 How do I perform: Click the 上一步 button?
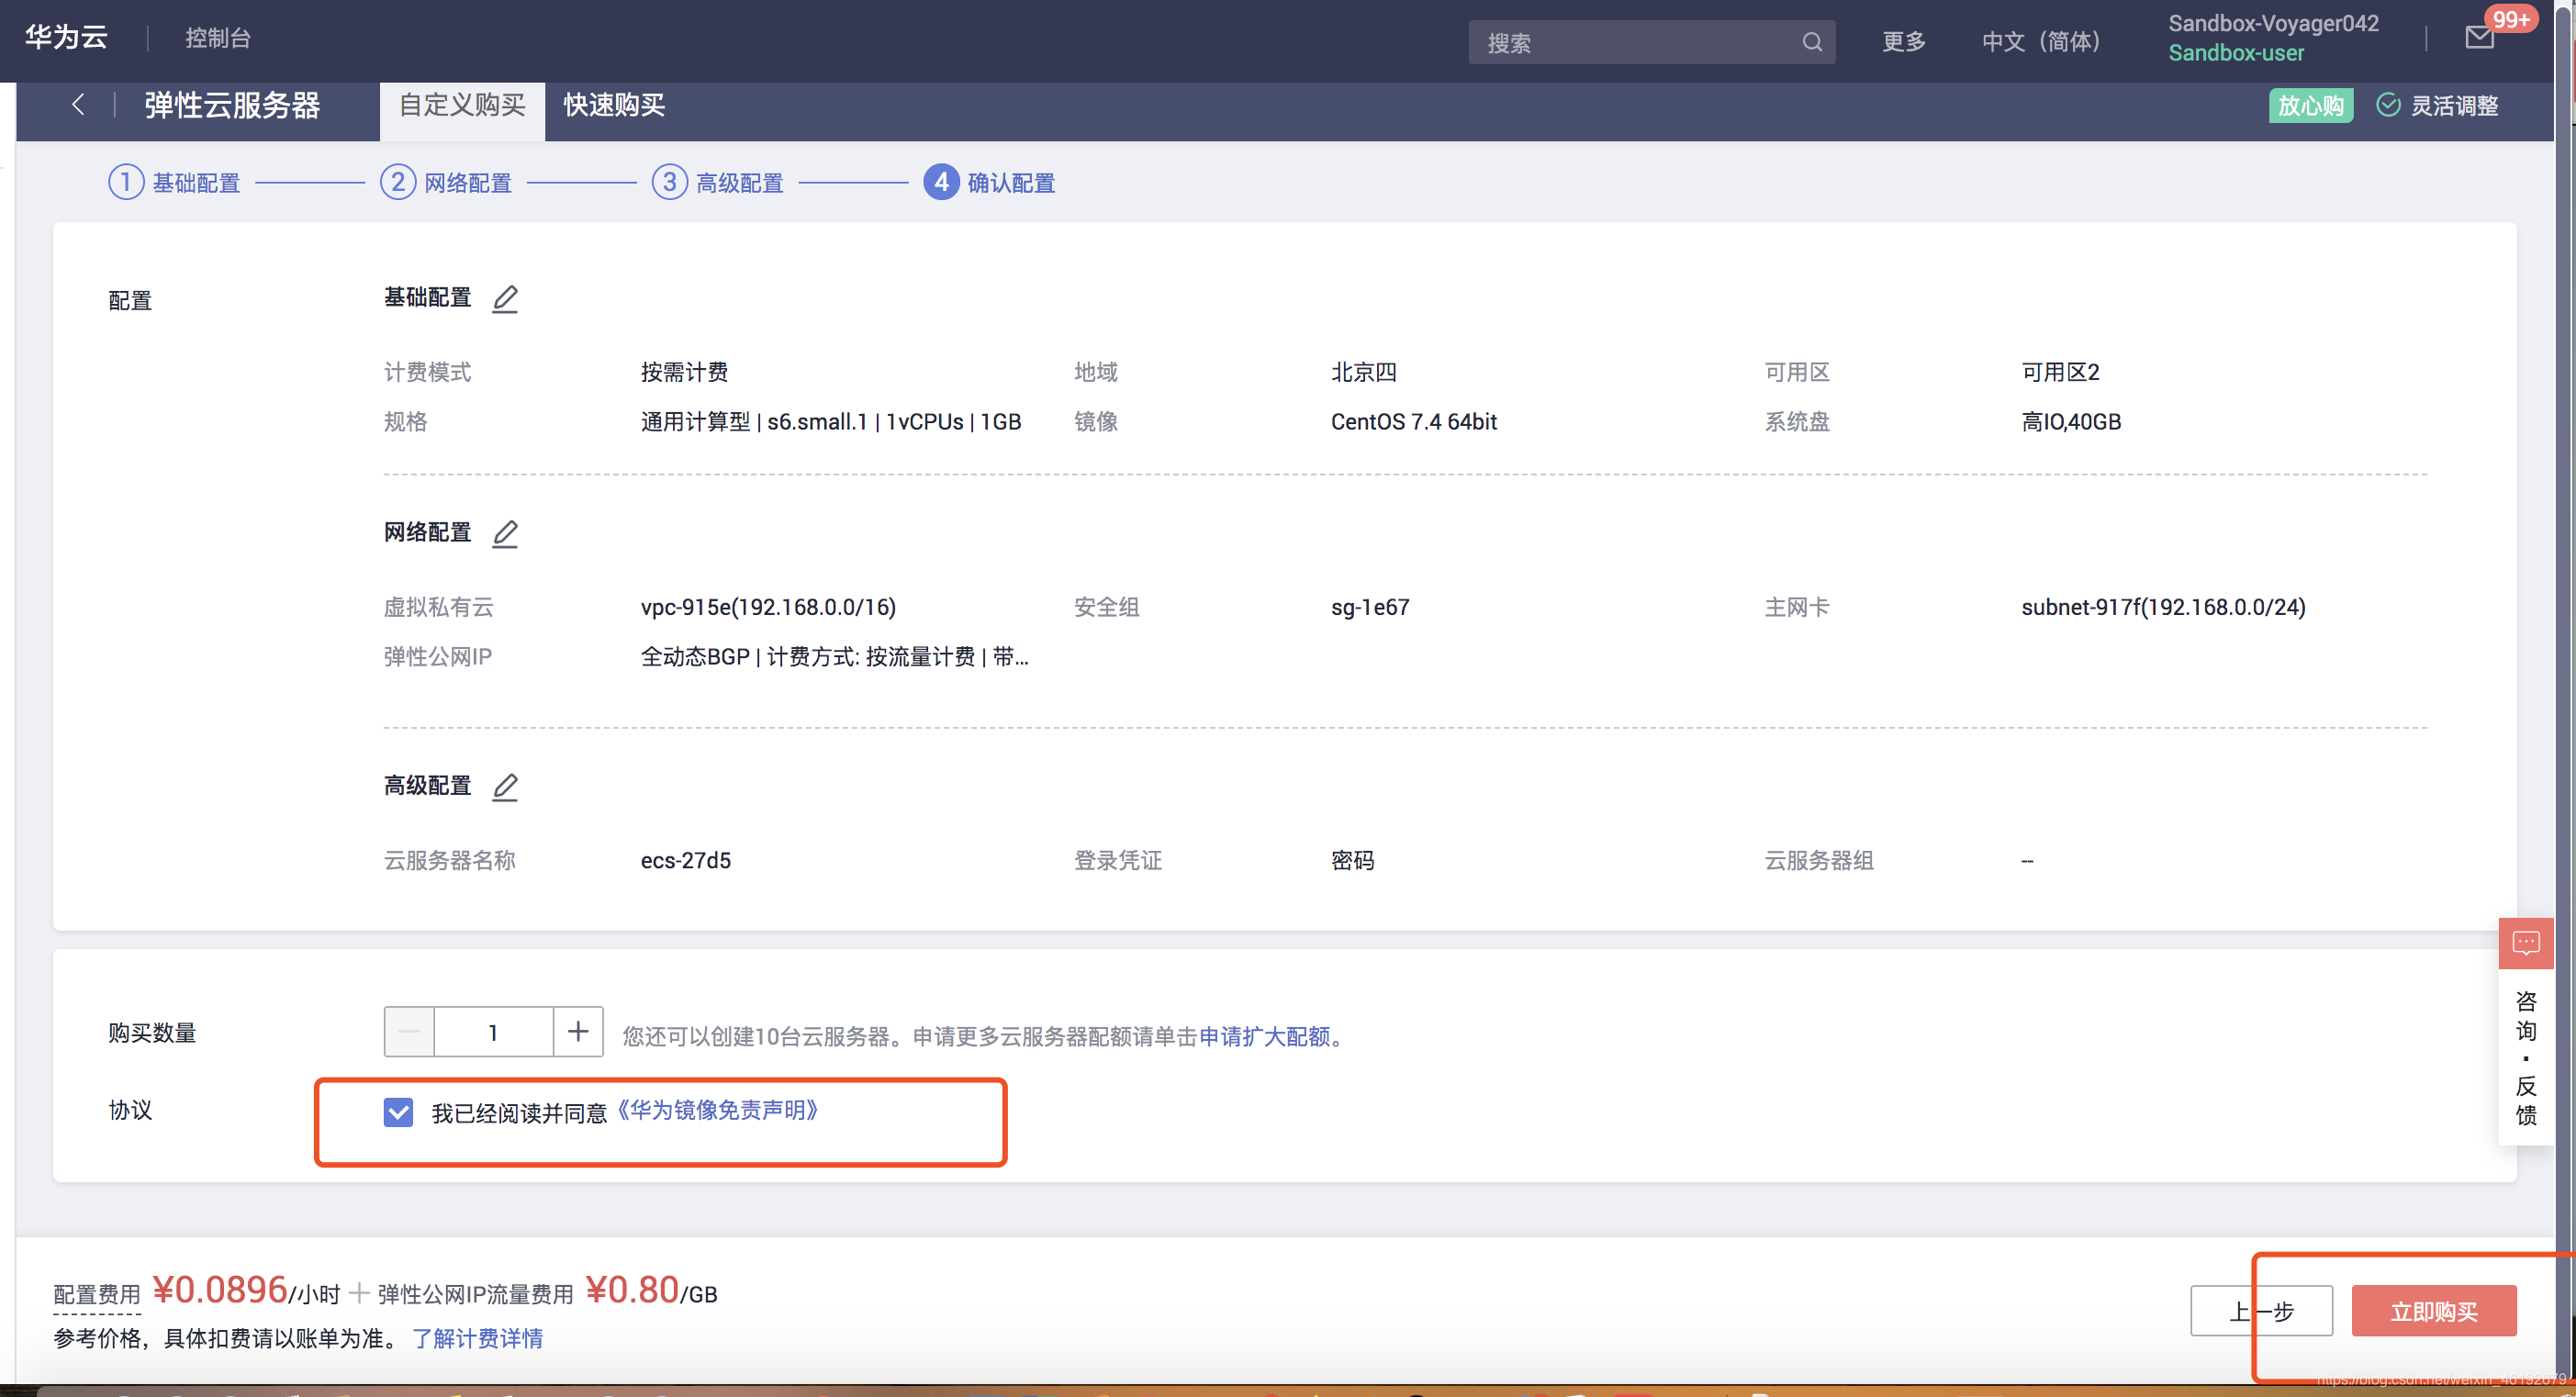pyautogui.click(x=2262, y=1311)
